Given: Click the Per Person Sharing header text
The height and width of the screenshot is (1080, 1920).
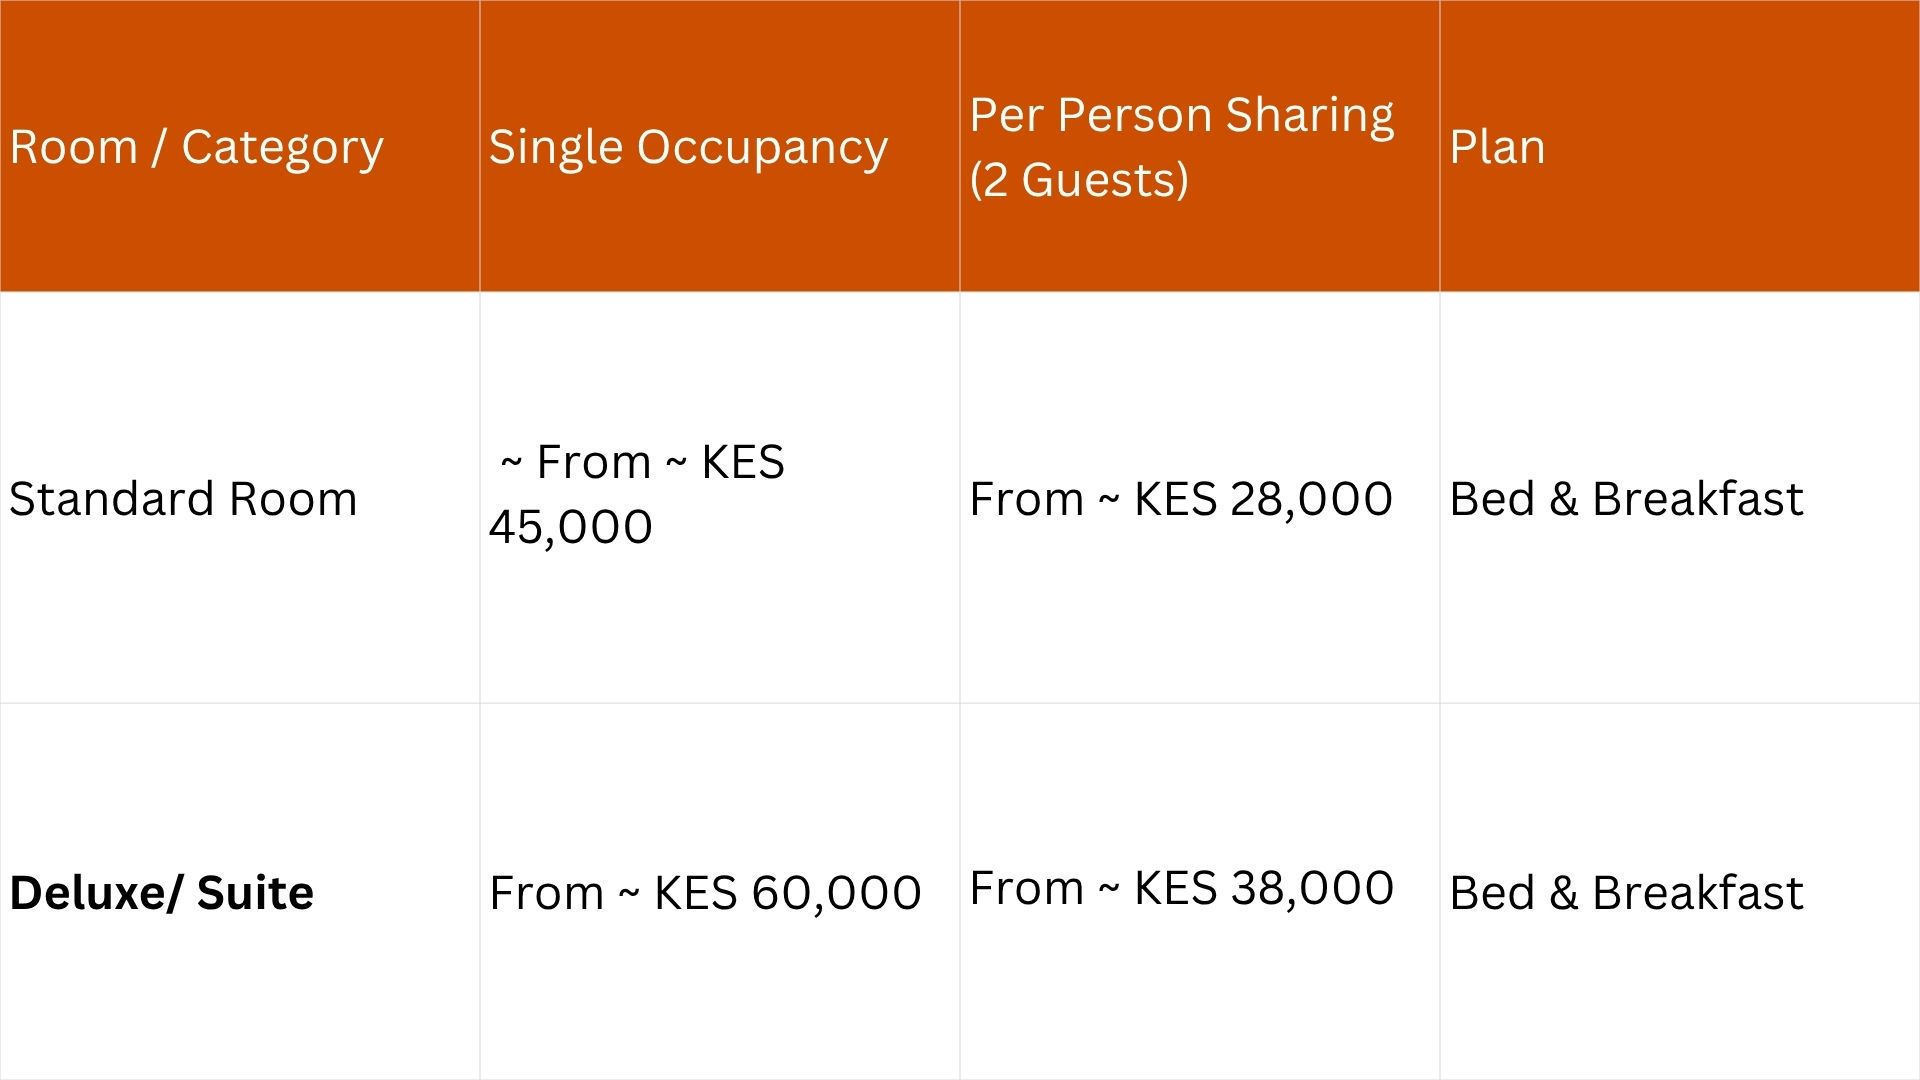Looking at the screenshot, I should pyautogui.click(x=1181, y=115).
